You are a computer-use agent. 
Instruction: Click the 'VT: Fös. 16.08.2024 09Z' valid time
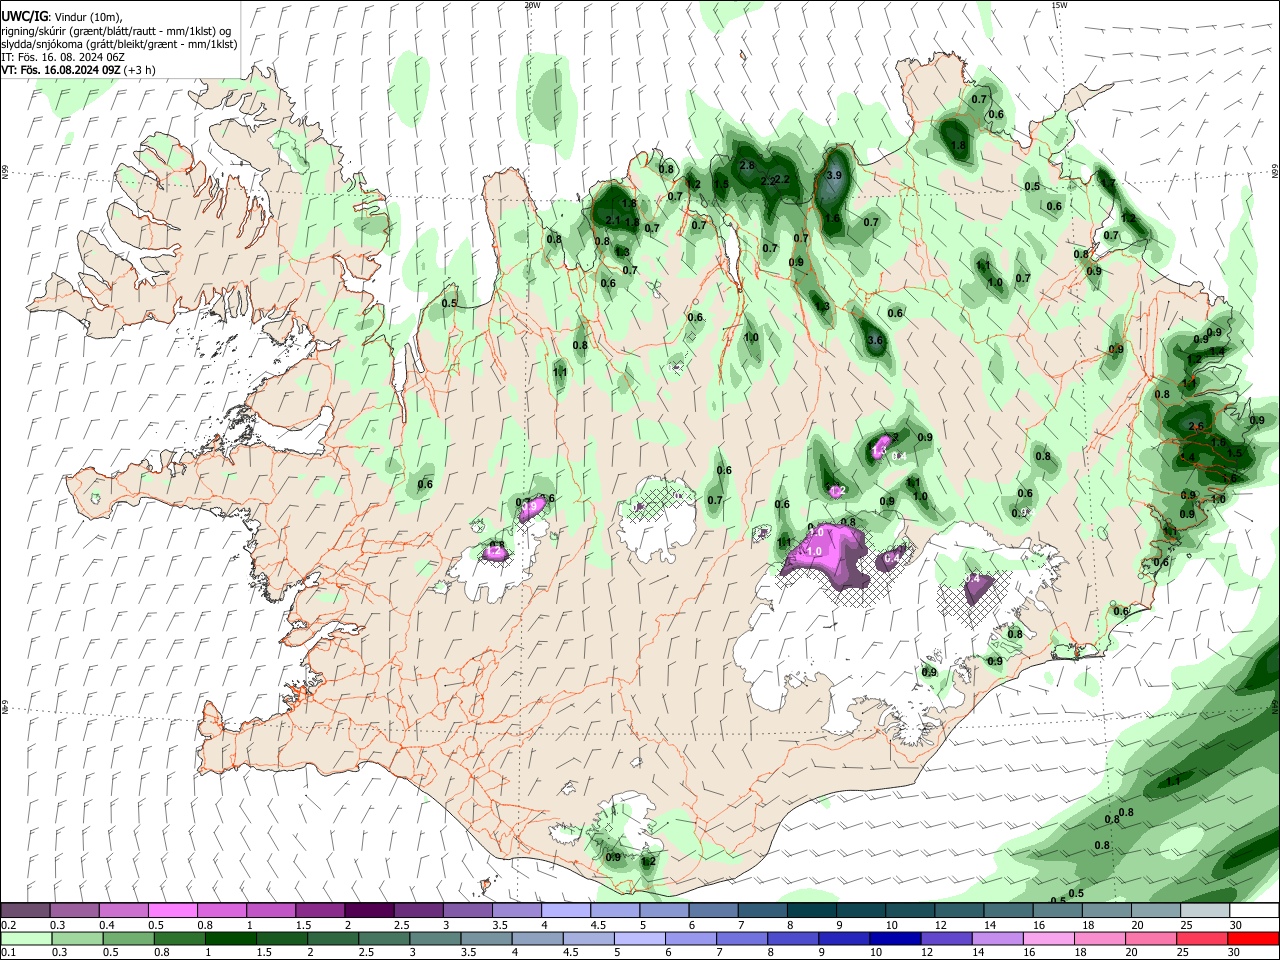[x=61, y=70]
